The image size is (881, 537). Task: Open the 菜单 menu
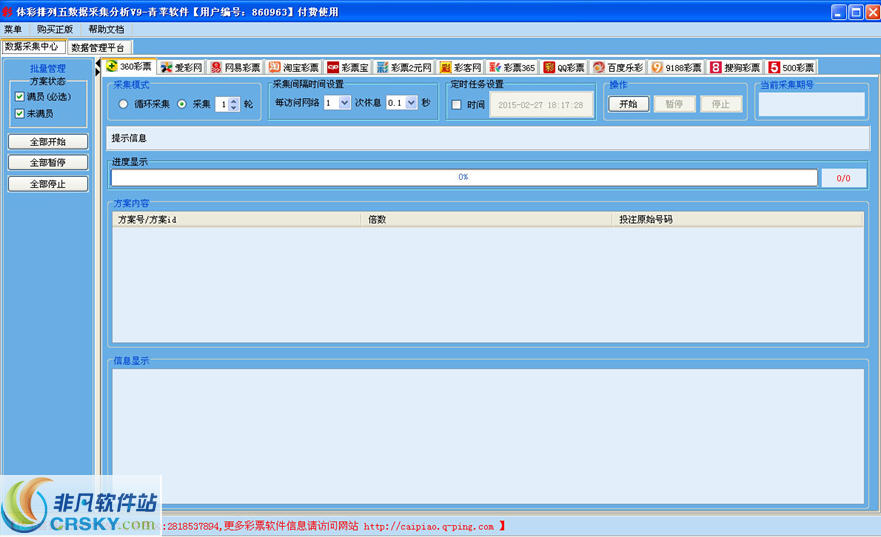[13, 29]
